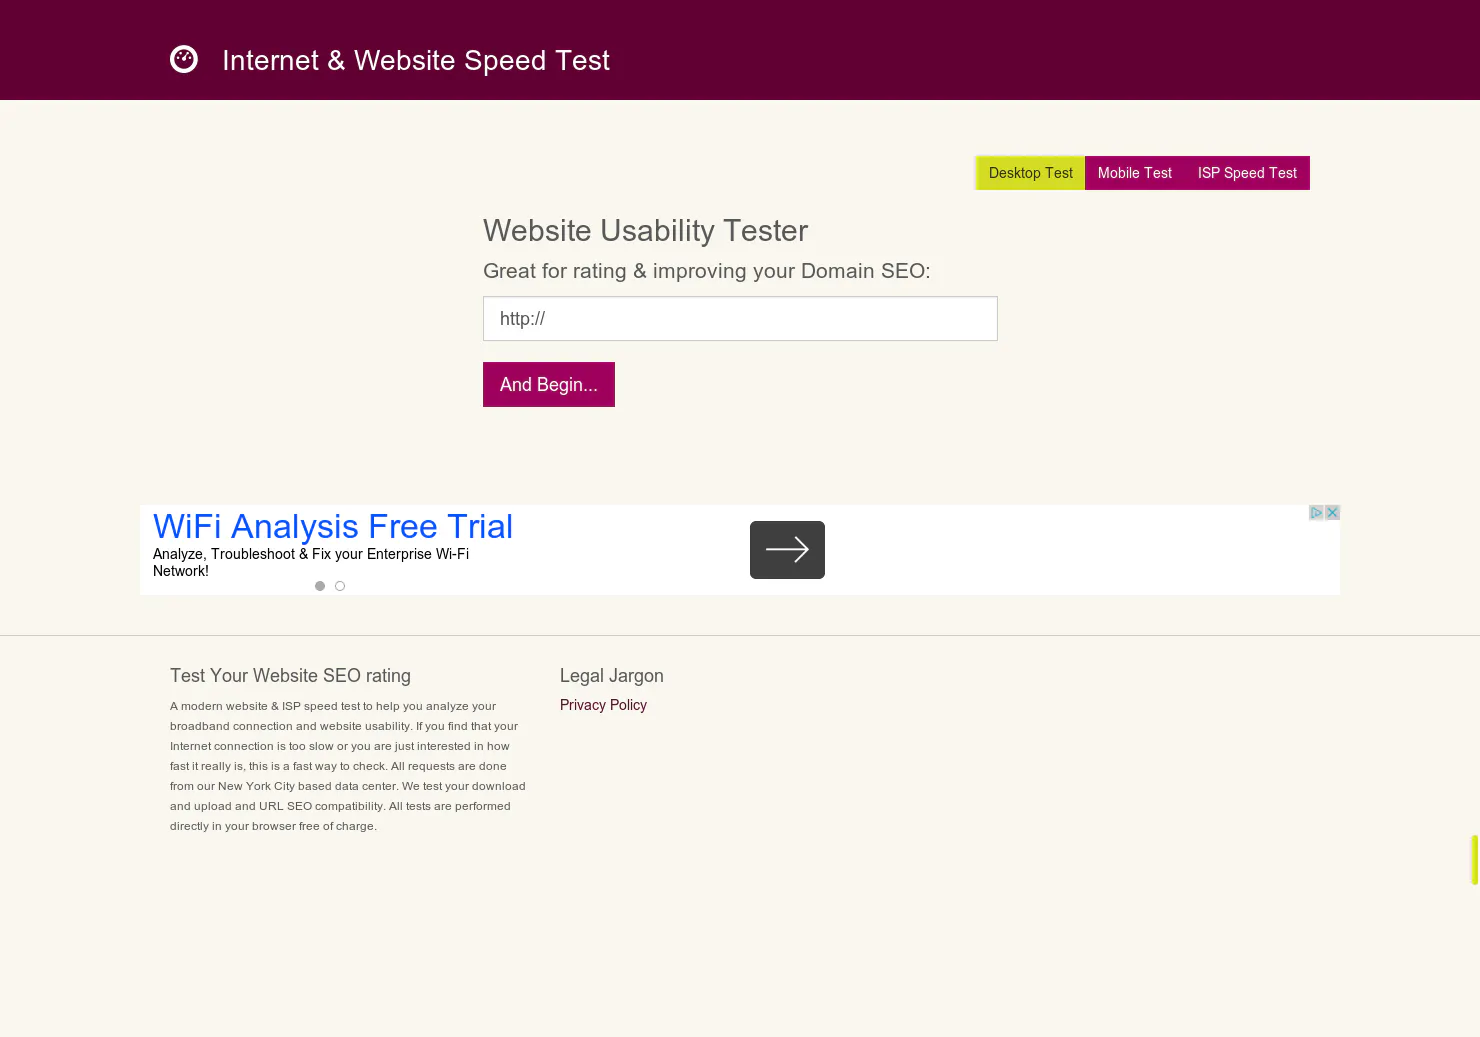Select the second ad carousel dot
The width and height of the screenshot is (1480, 1037).
tap(340, 586)
